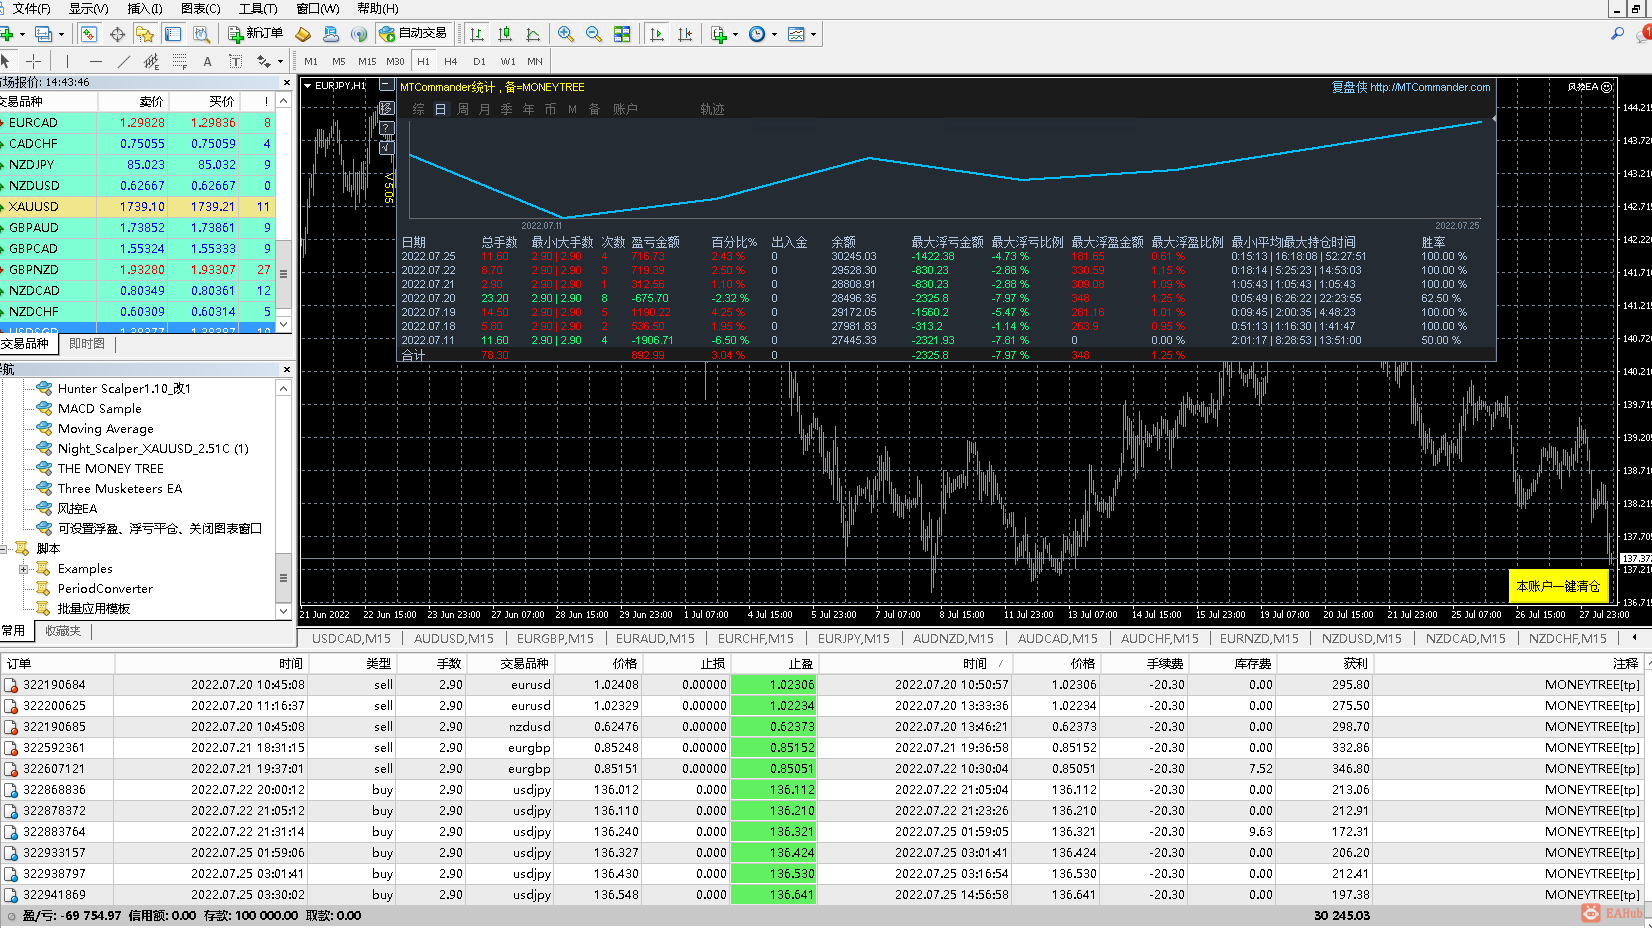Open the period clock icon dropdown arrow
The width and height of the screenshot is (1652, 928).
(x=773, y=34)
